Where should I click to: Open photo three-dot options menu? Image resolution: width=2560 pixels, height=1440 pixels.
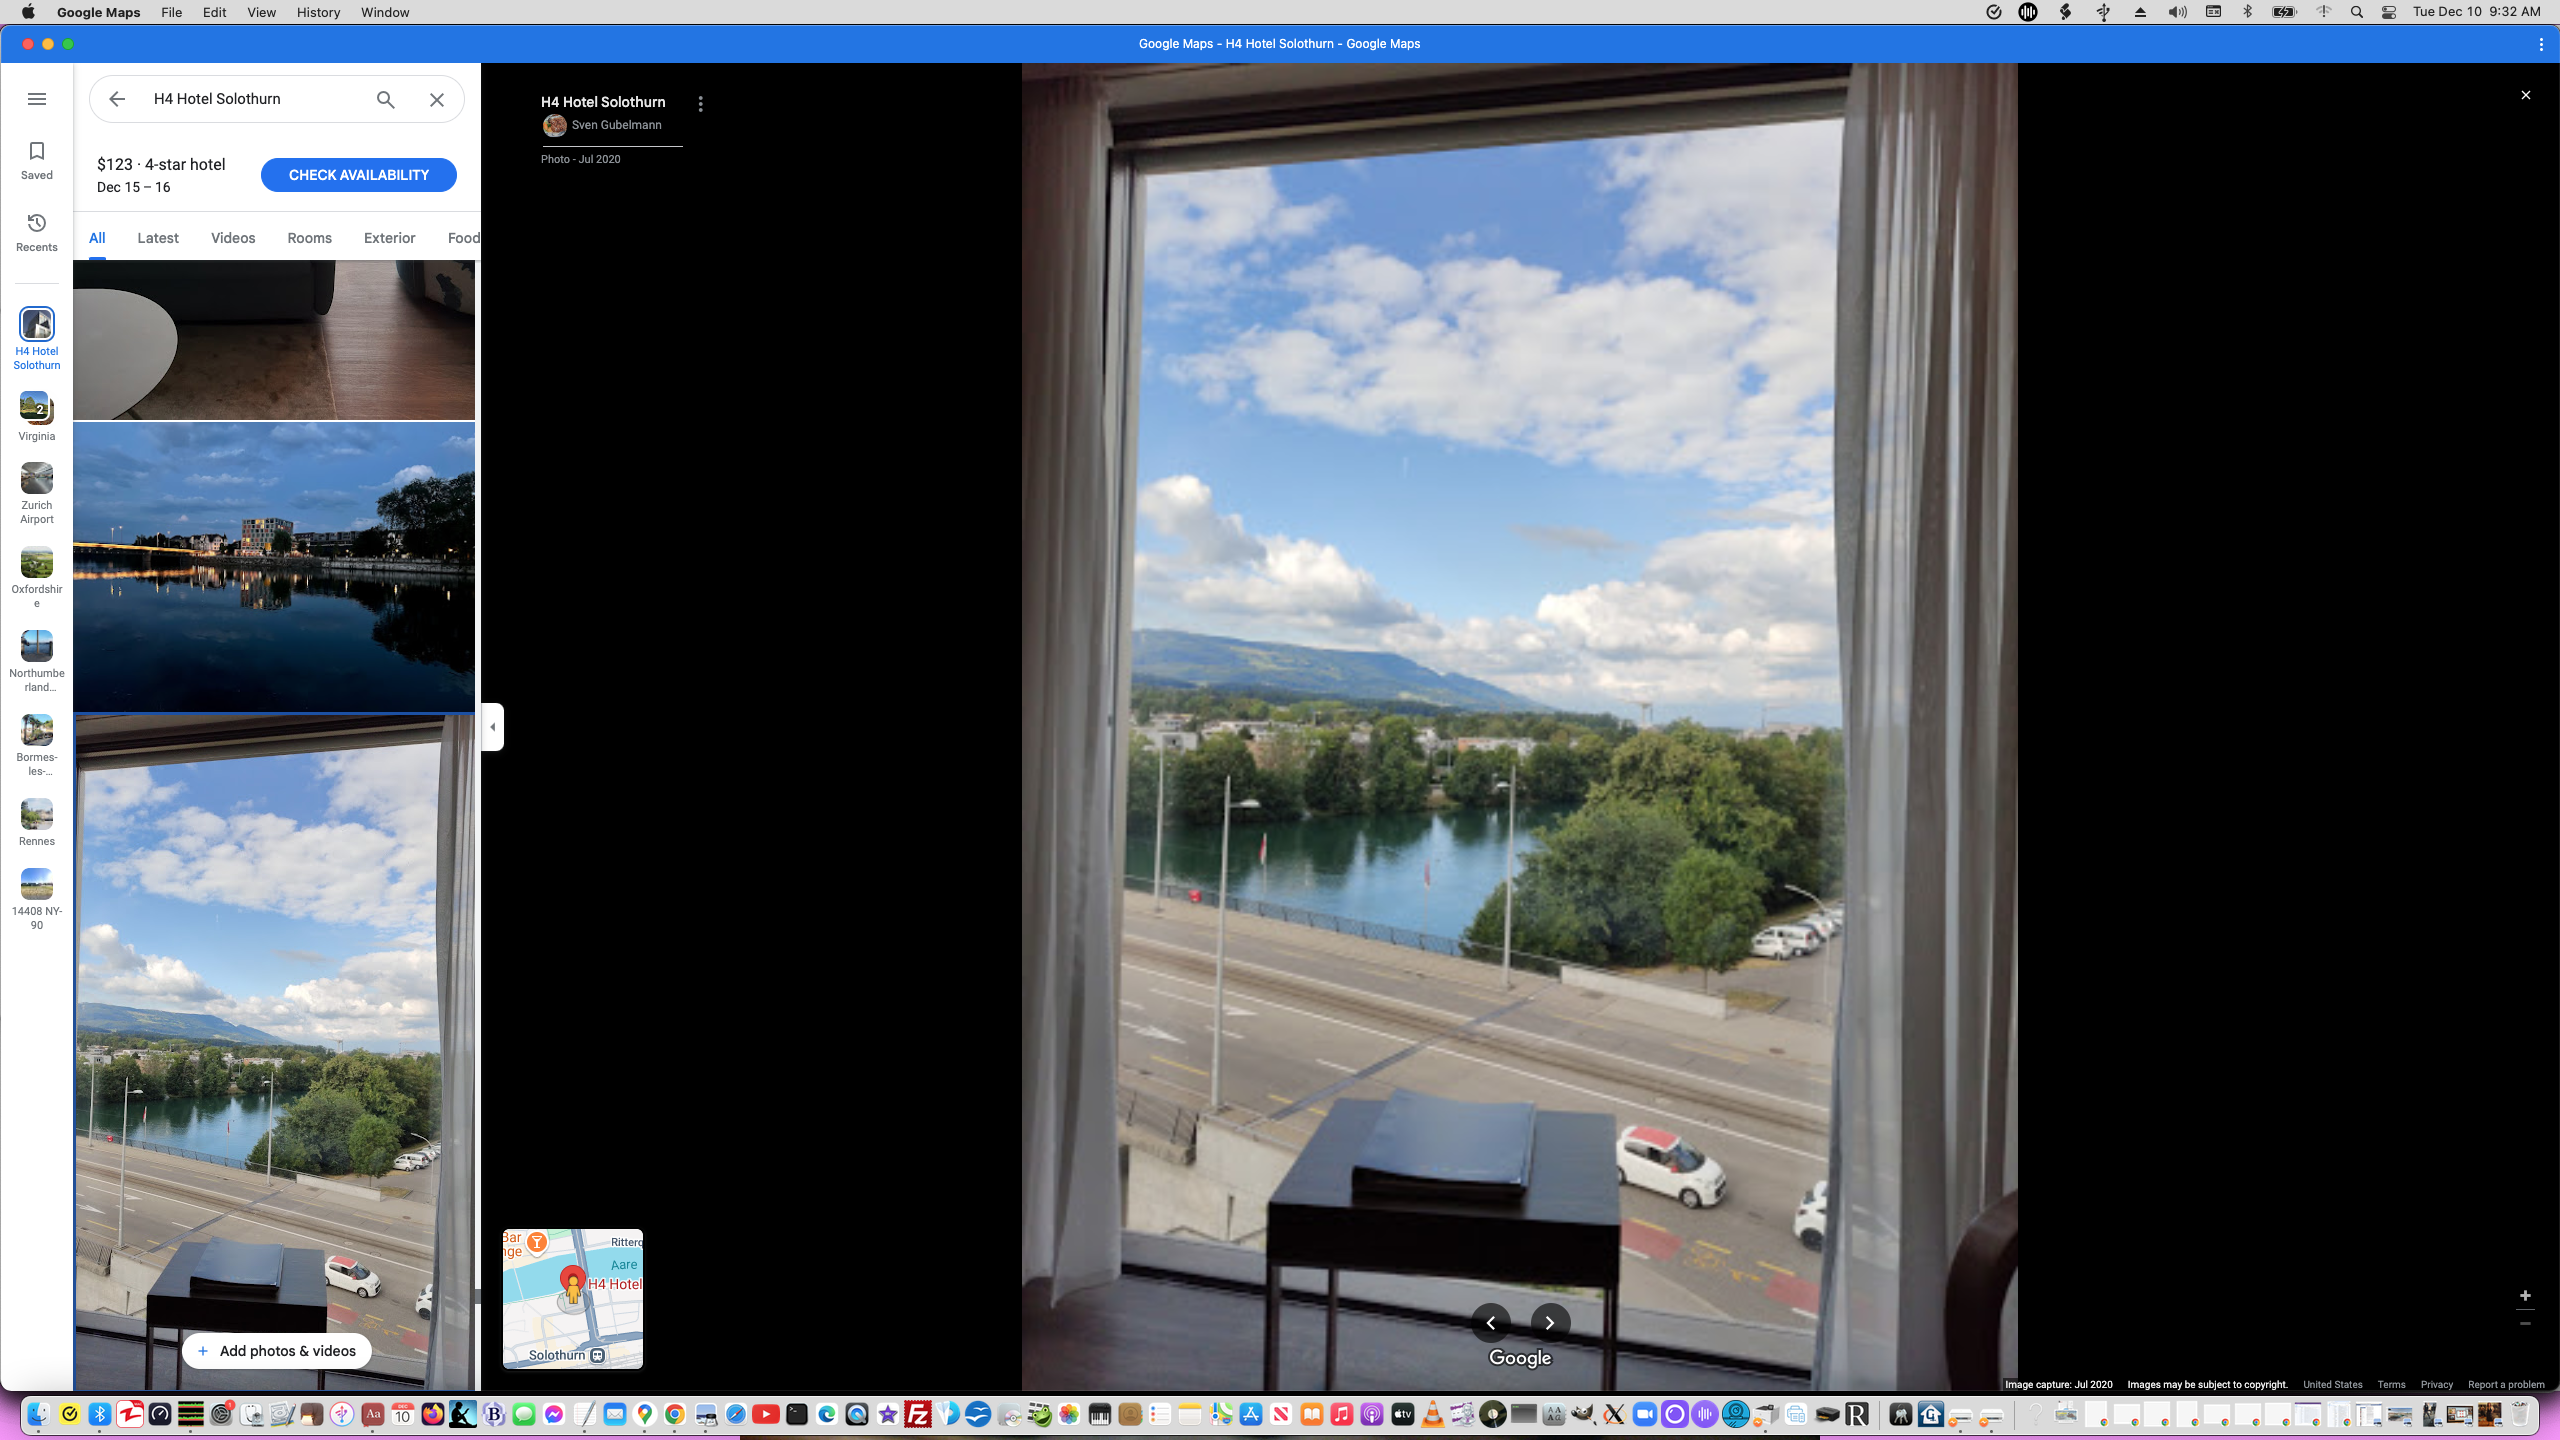(700, 104)
